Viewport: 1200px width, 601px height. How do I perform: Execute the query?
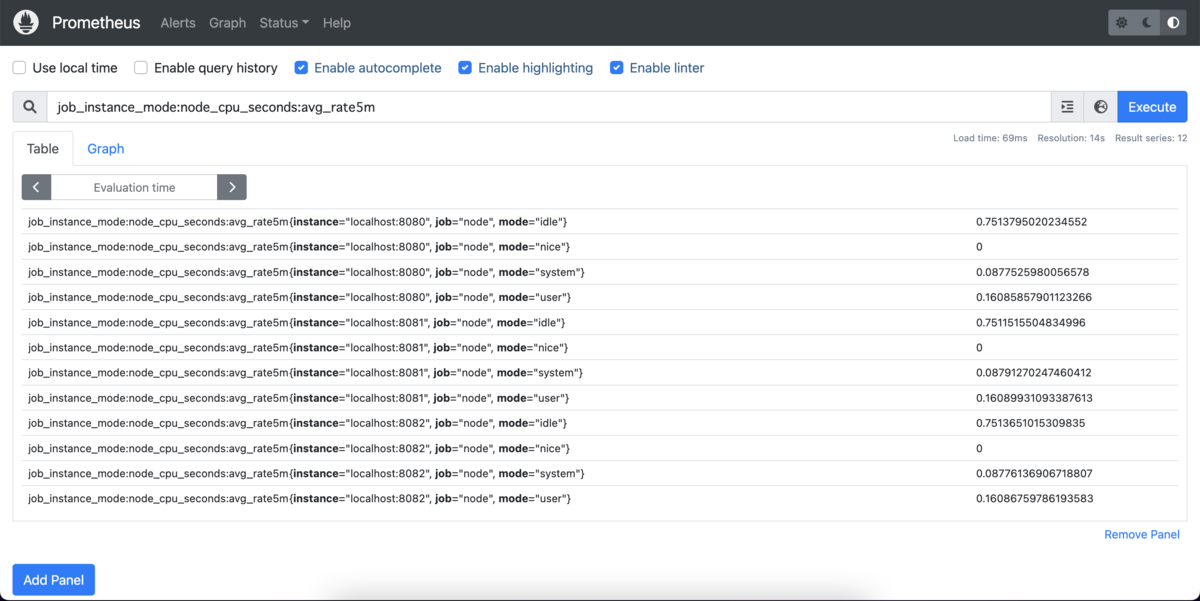coord(1152,107)
